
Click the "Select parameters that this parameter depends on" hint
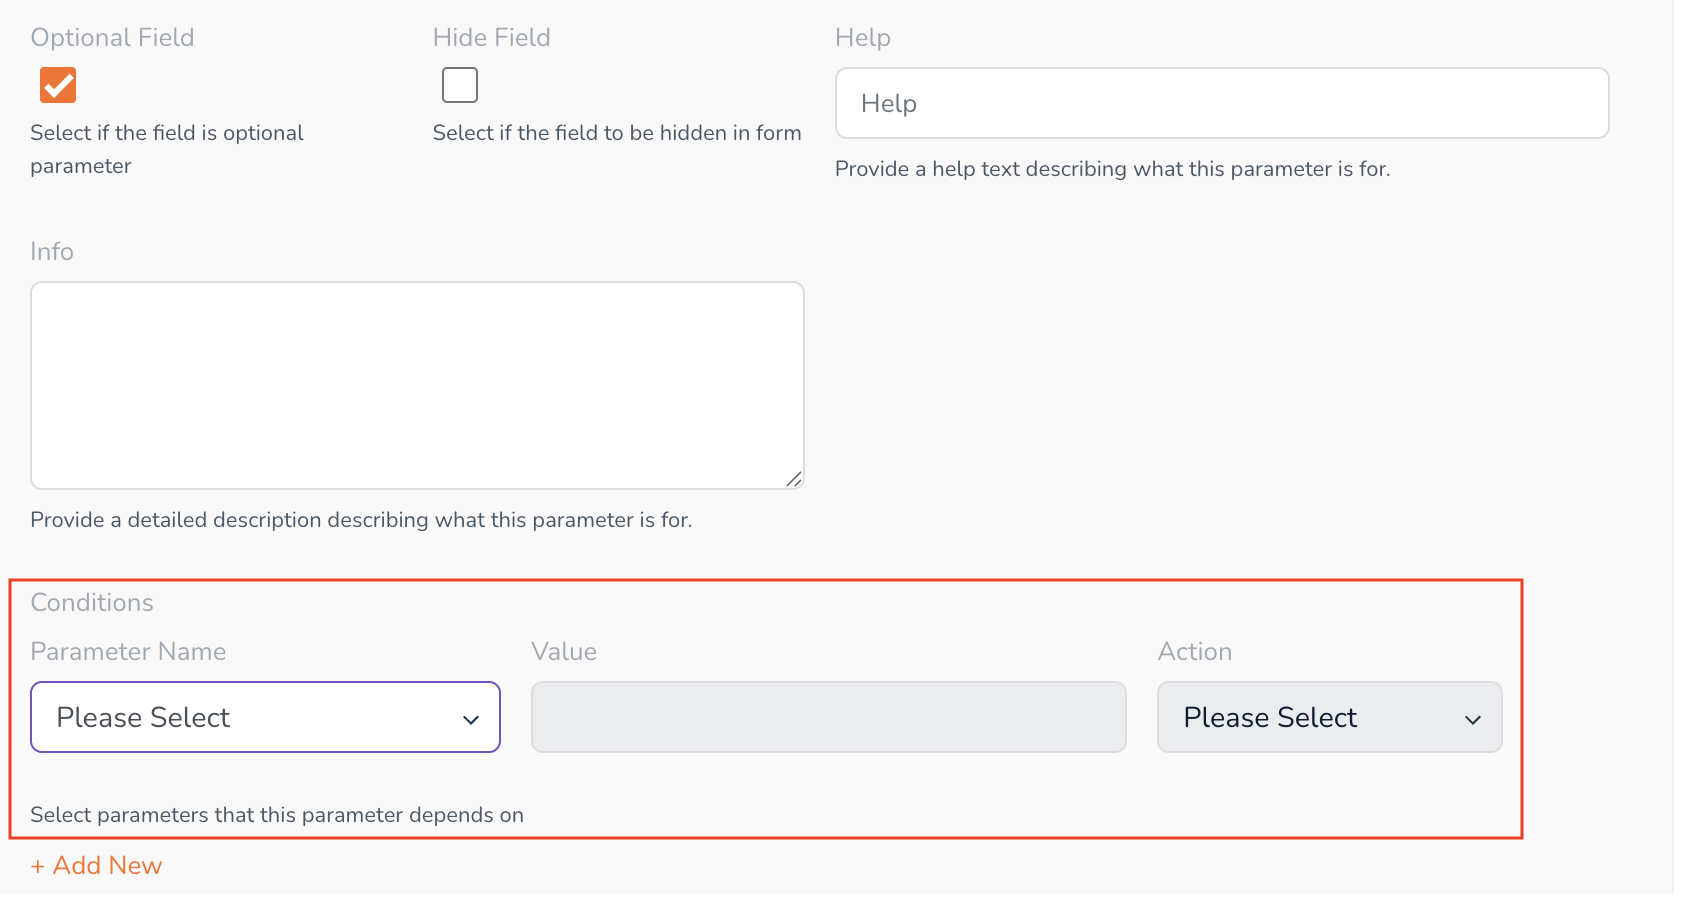tap(277, 815)
